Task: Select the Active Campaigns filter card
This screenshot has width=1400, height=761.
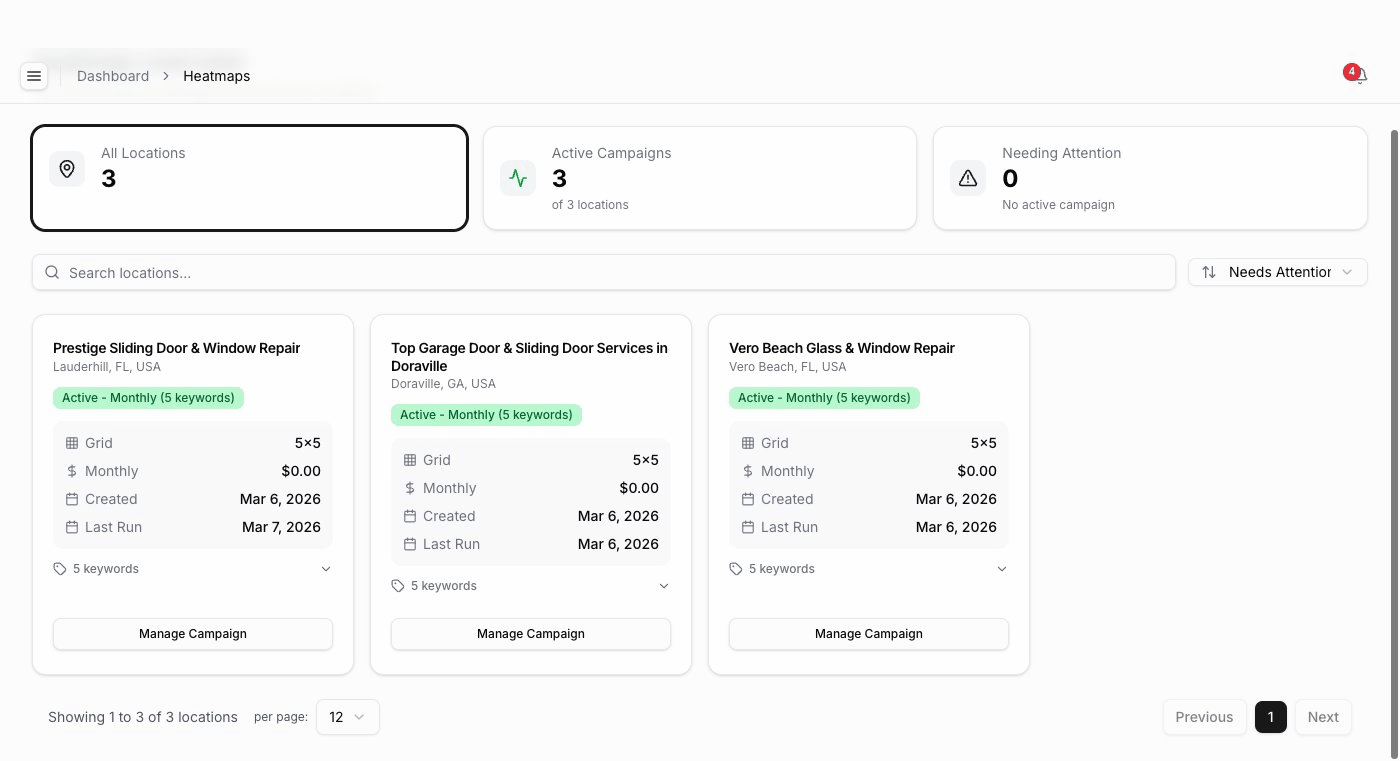Action: click(x=699, y=178)
